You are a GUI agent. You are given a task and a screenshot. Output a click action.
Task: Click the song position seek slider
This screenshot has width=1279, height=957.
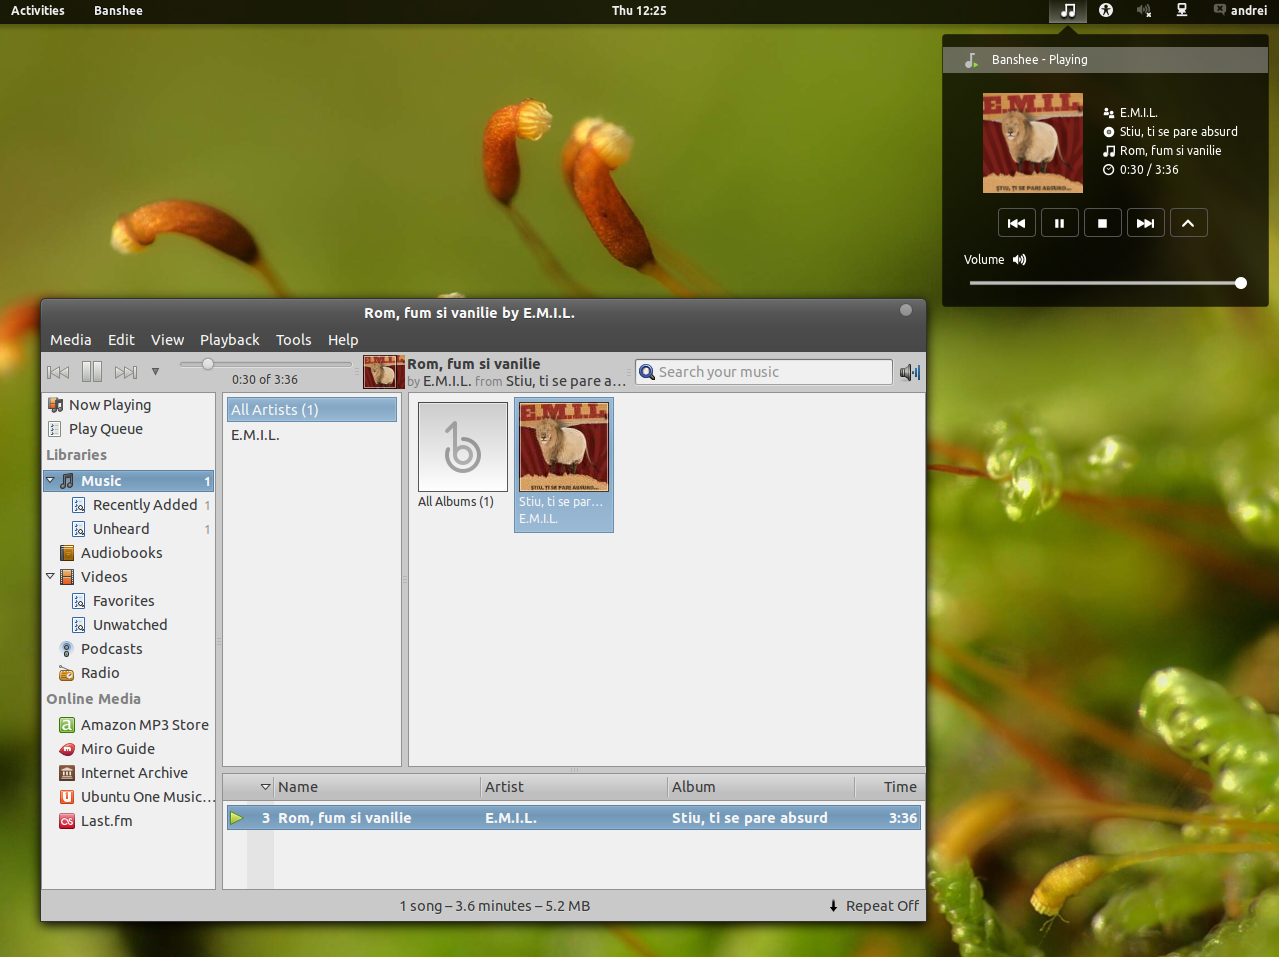click(265, 364)
